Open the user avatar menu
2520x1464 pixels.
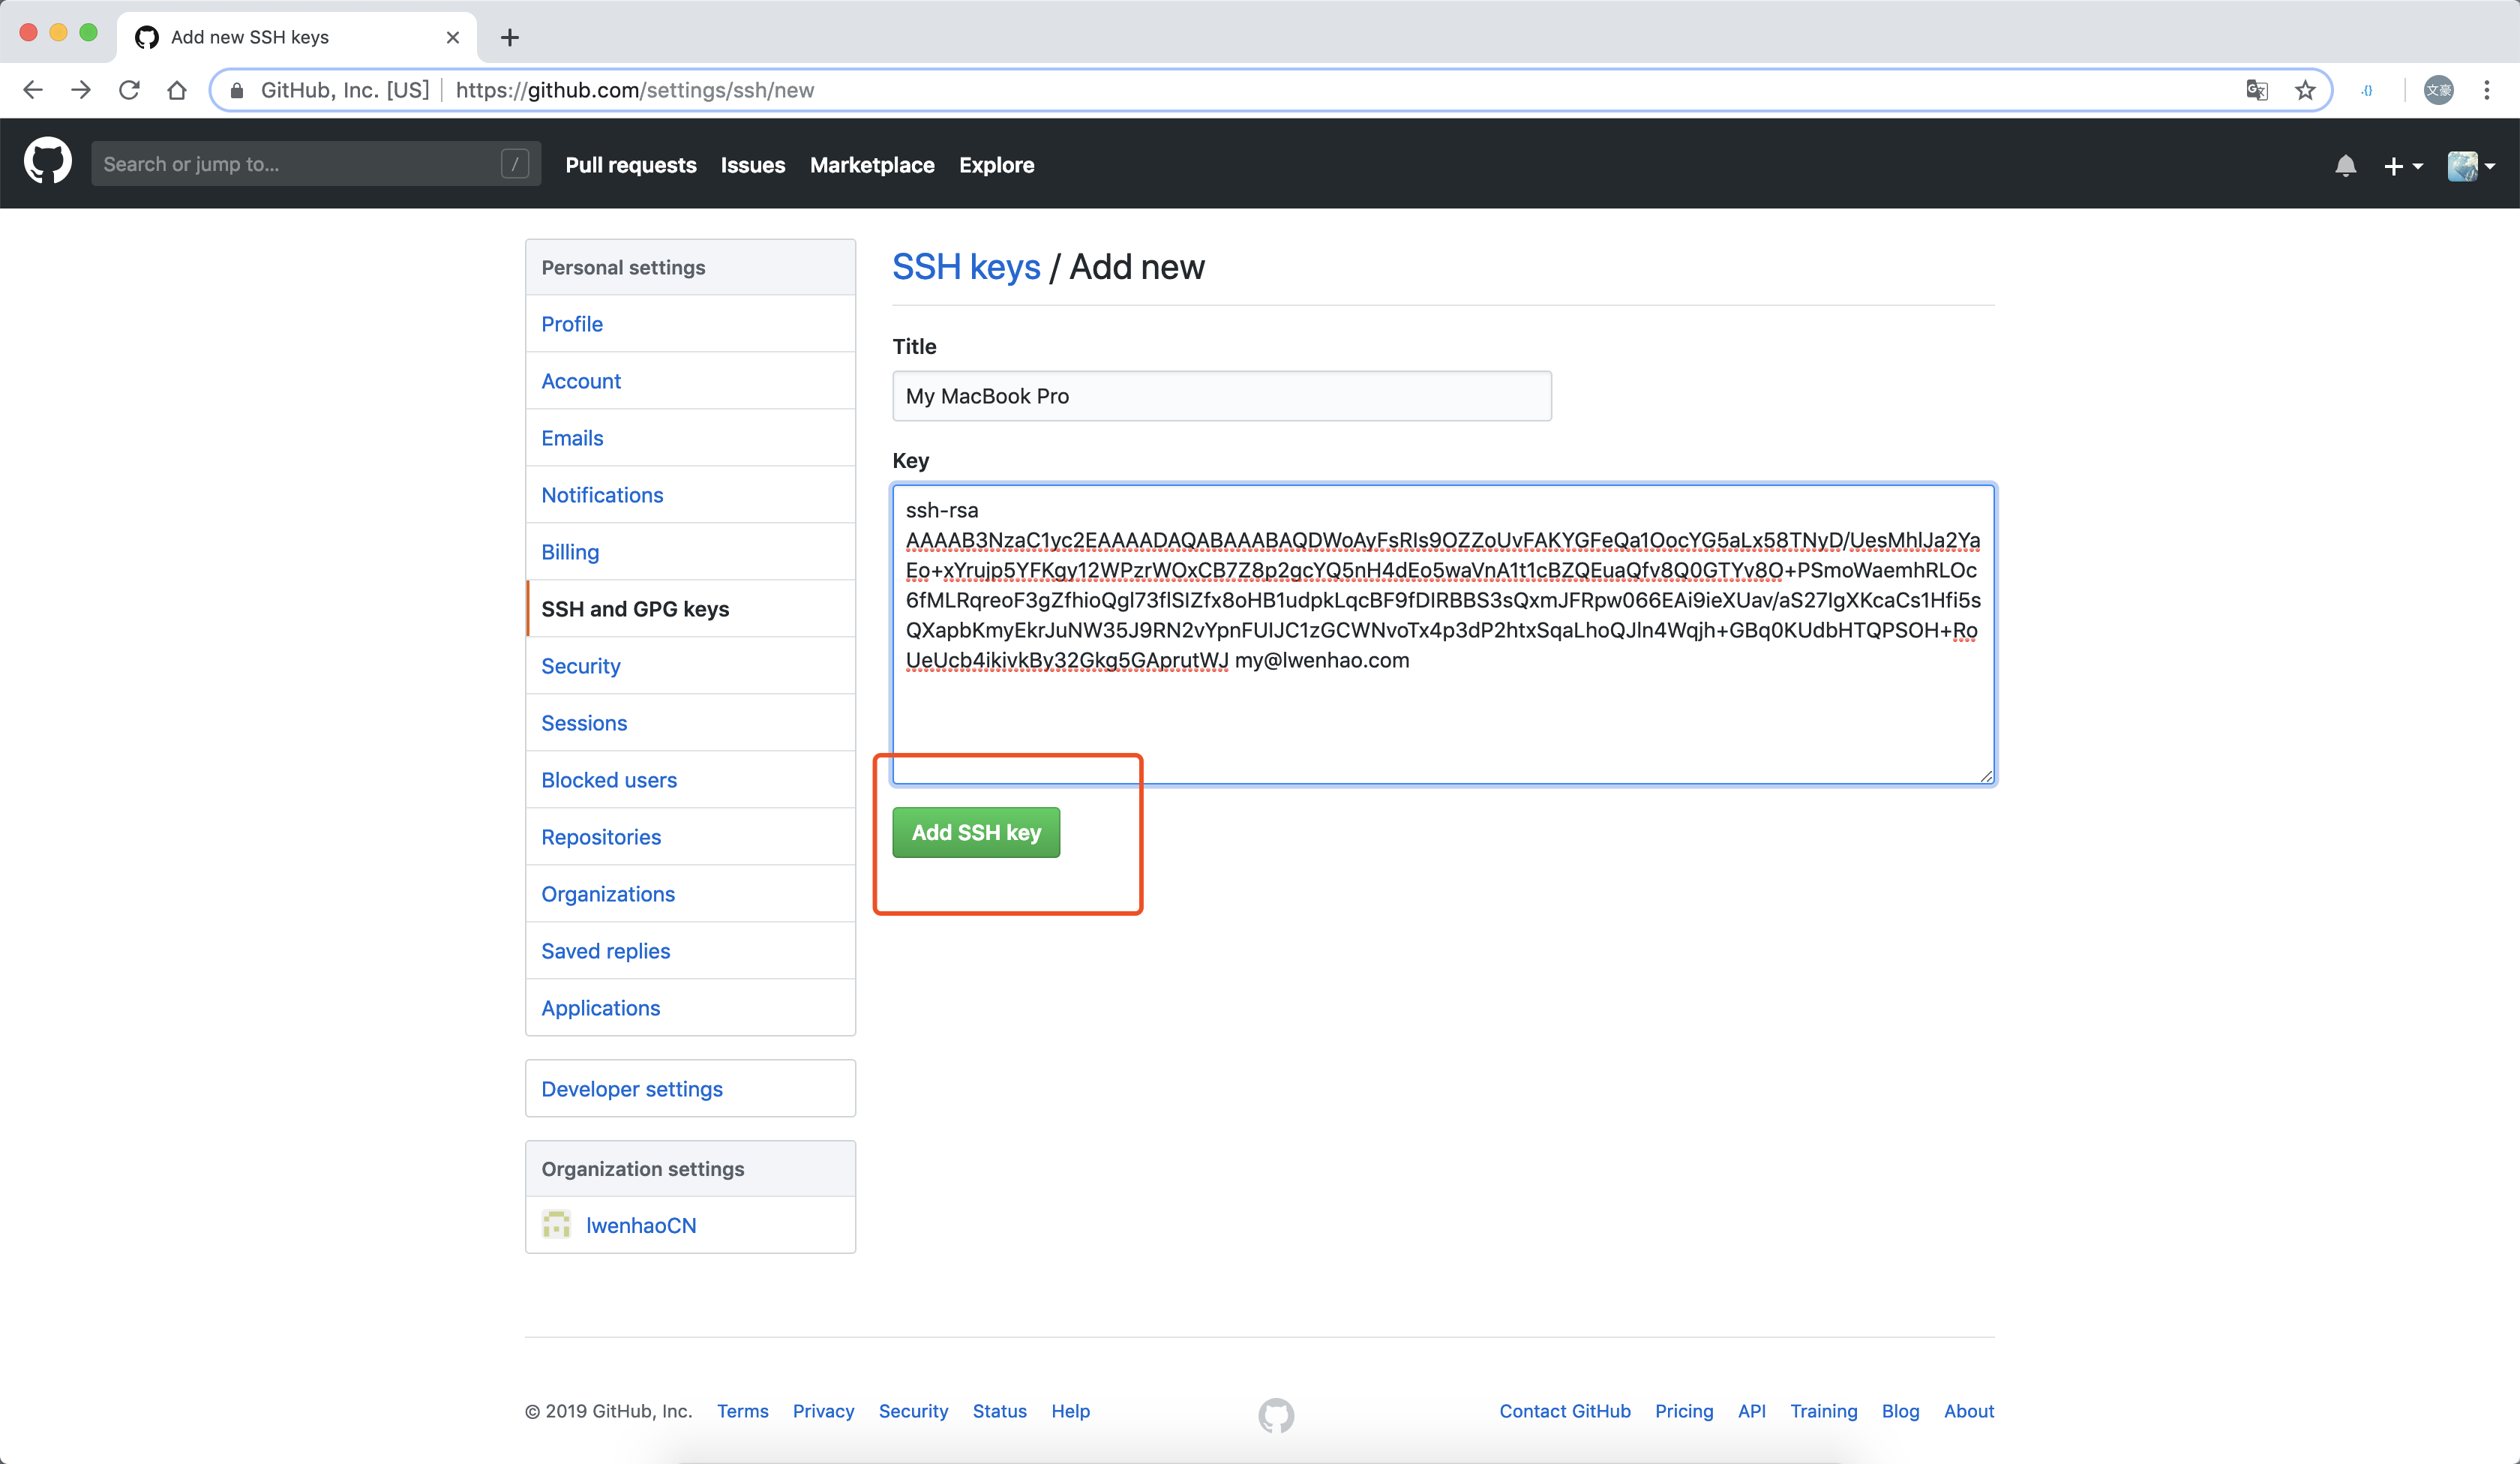[2470, 166]
